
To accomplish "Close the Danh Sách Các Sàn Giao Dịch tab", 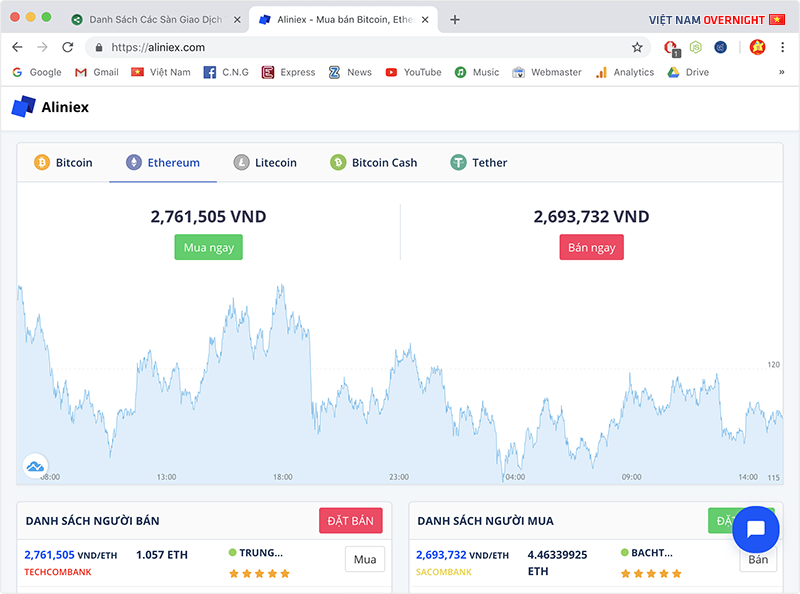I will pyautogui.click(x=237, y=19).
